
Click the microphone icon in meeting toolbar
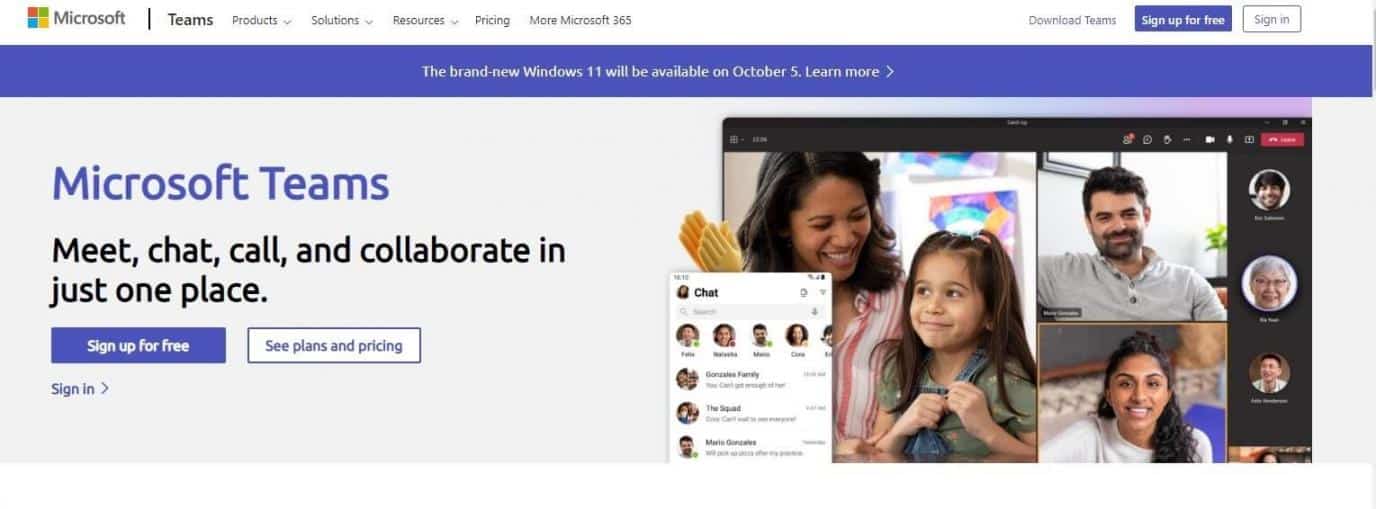[x=1229, y=140]
